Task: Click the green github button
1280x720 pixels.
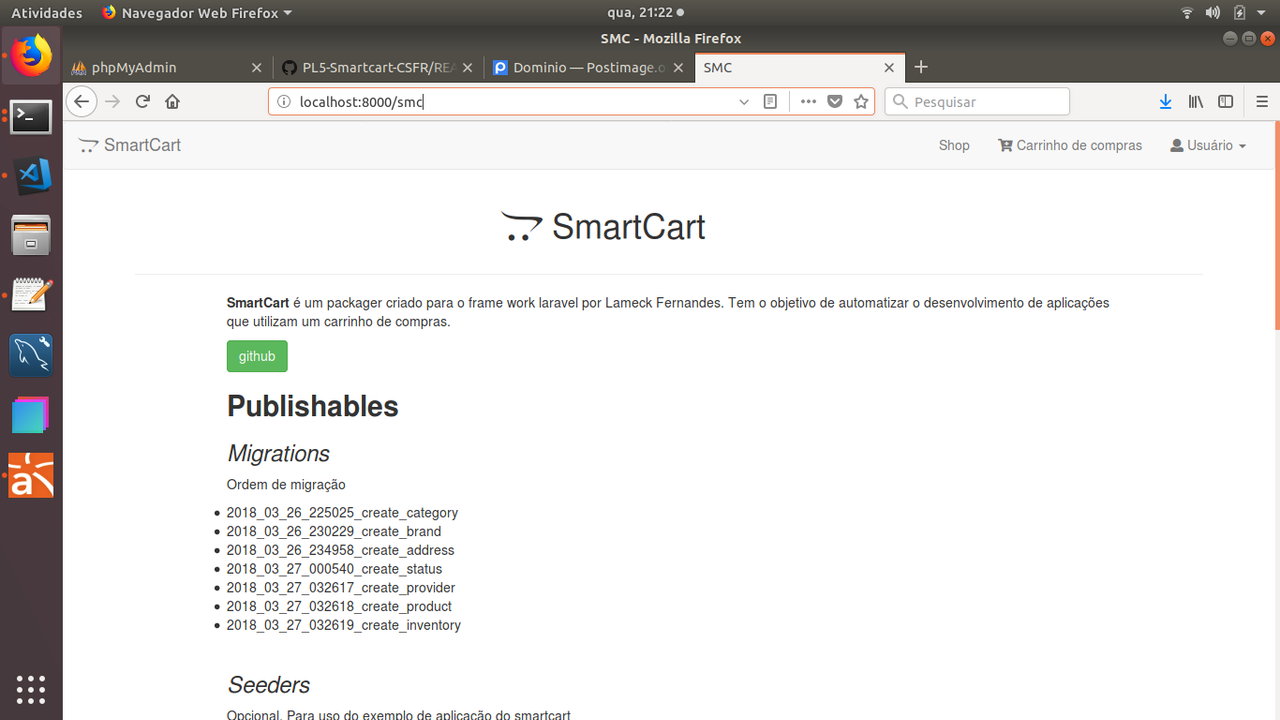Action: click(257, 356)
